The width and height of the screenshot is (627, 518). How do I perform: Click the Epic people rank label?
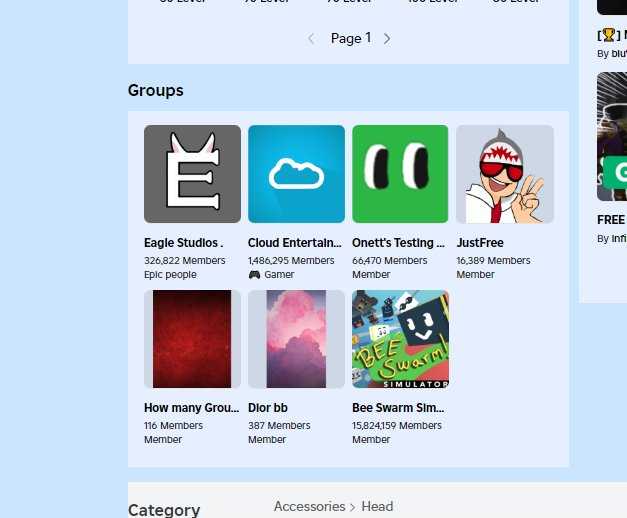pos(170,275)
